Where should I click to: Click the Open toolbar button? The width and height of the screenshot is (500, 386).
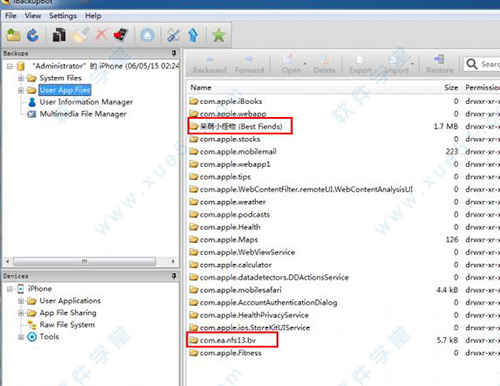291,65
